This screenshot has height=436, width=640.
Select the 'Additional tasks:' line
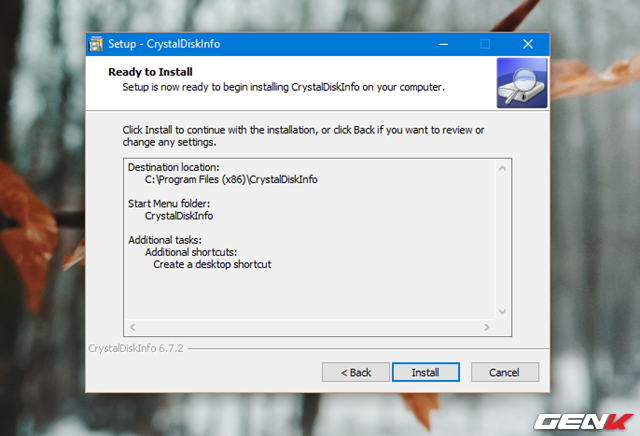pos(164,240)
